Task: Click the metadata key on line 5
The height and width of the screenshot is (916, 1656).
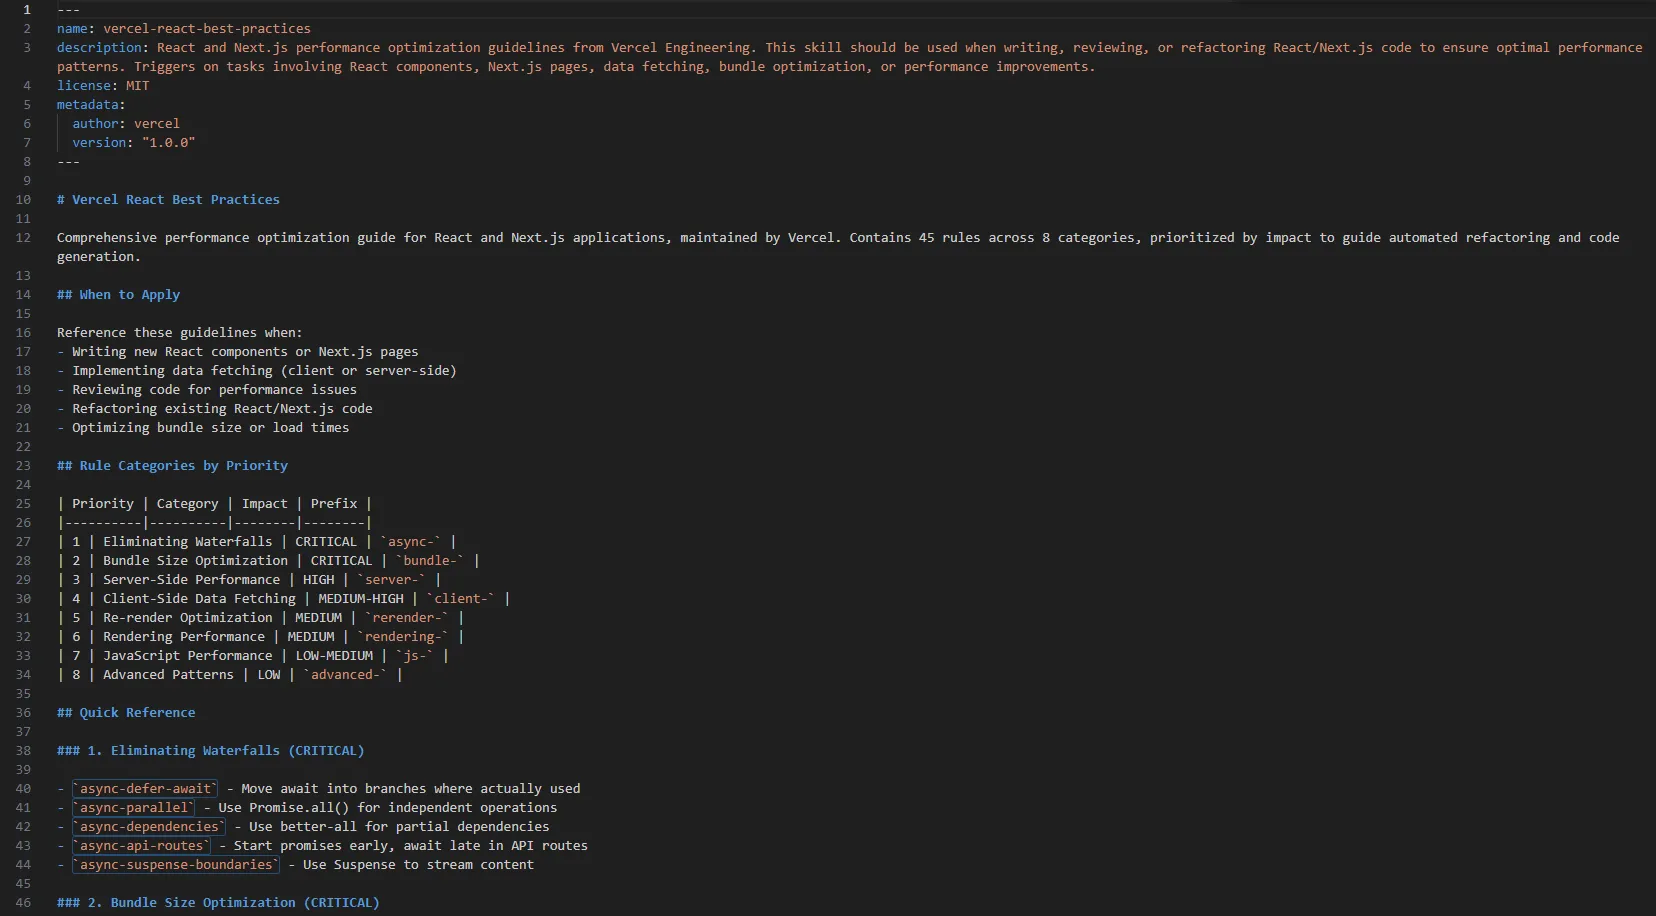Action: 87,105
